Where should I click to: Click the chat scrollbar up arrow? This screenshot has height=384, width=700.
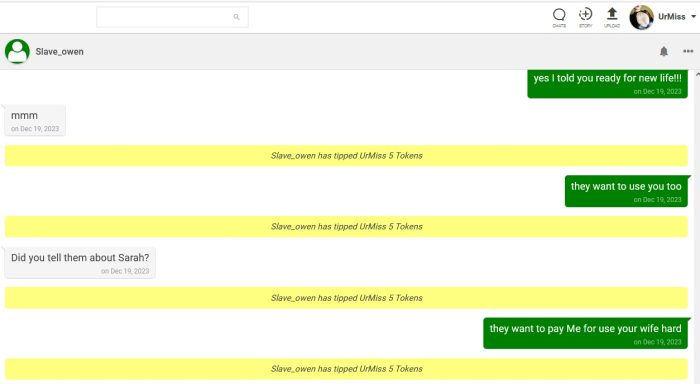[x=697, y=75]
